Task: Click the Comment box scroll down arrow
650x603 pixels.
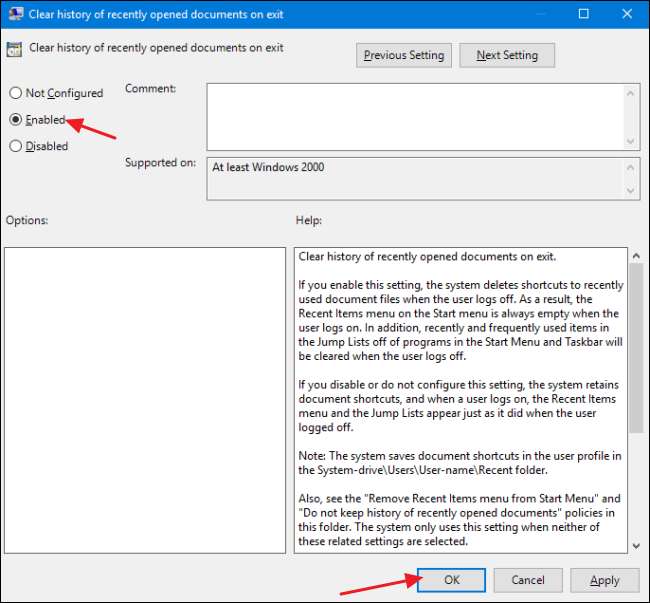Action: tap(631, 141)
